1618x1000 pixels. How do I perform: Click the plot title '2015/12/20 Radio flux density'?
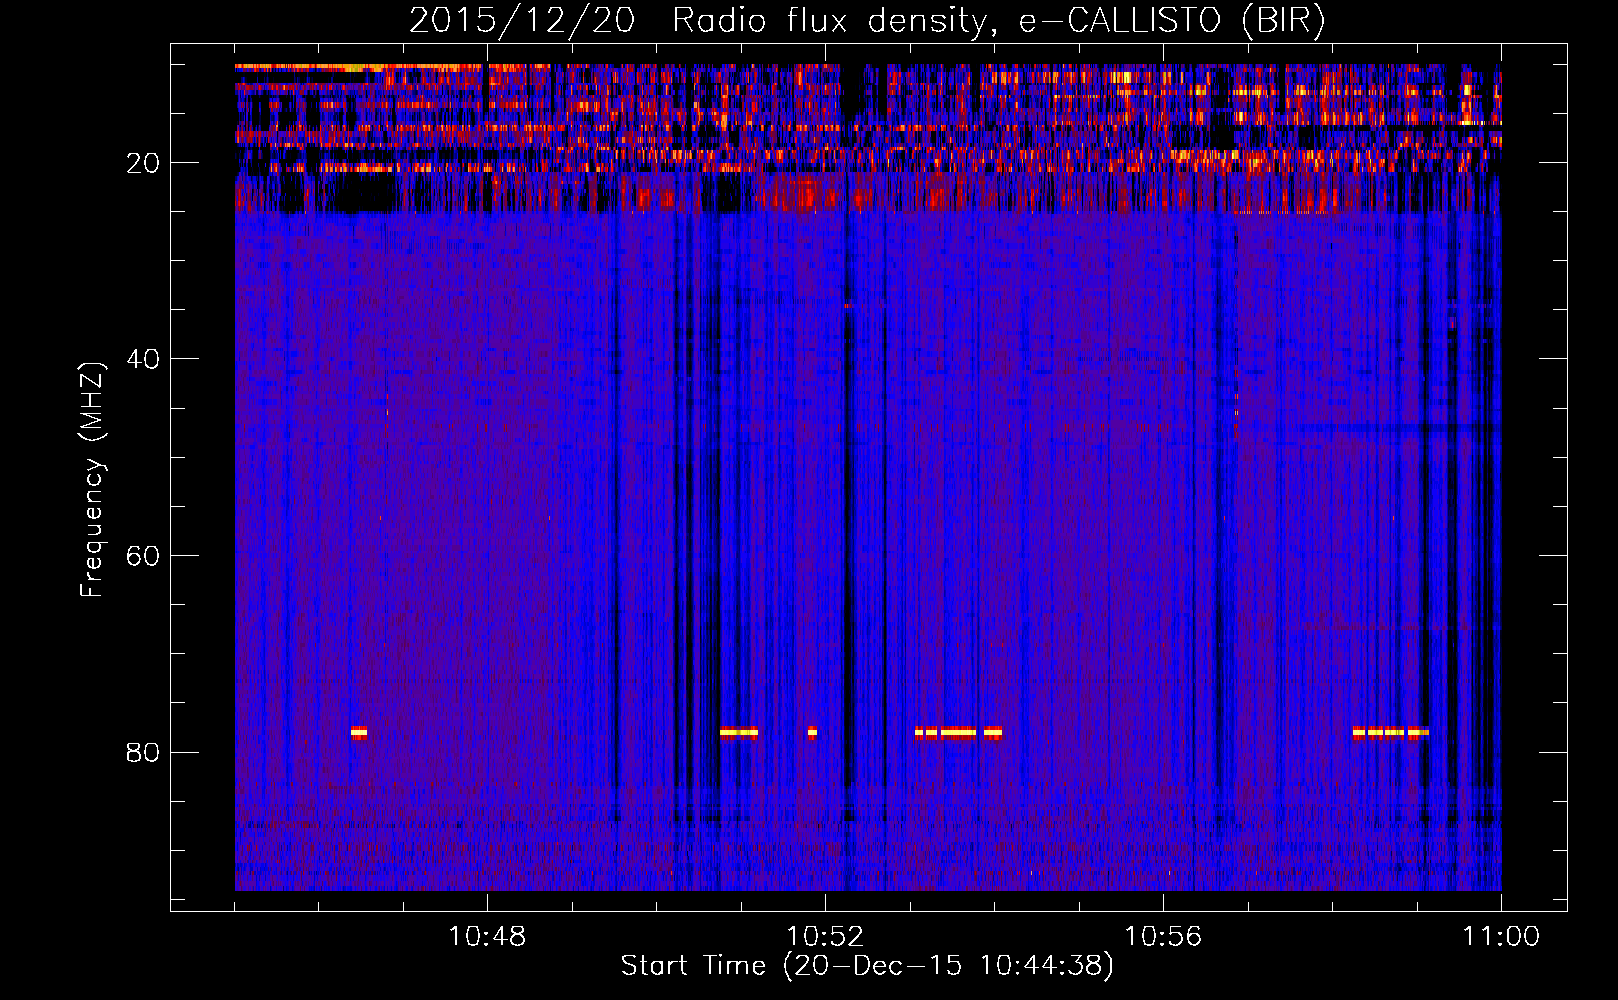(867, 21)
